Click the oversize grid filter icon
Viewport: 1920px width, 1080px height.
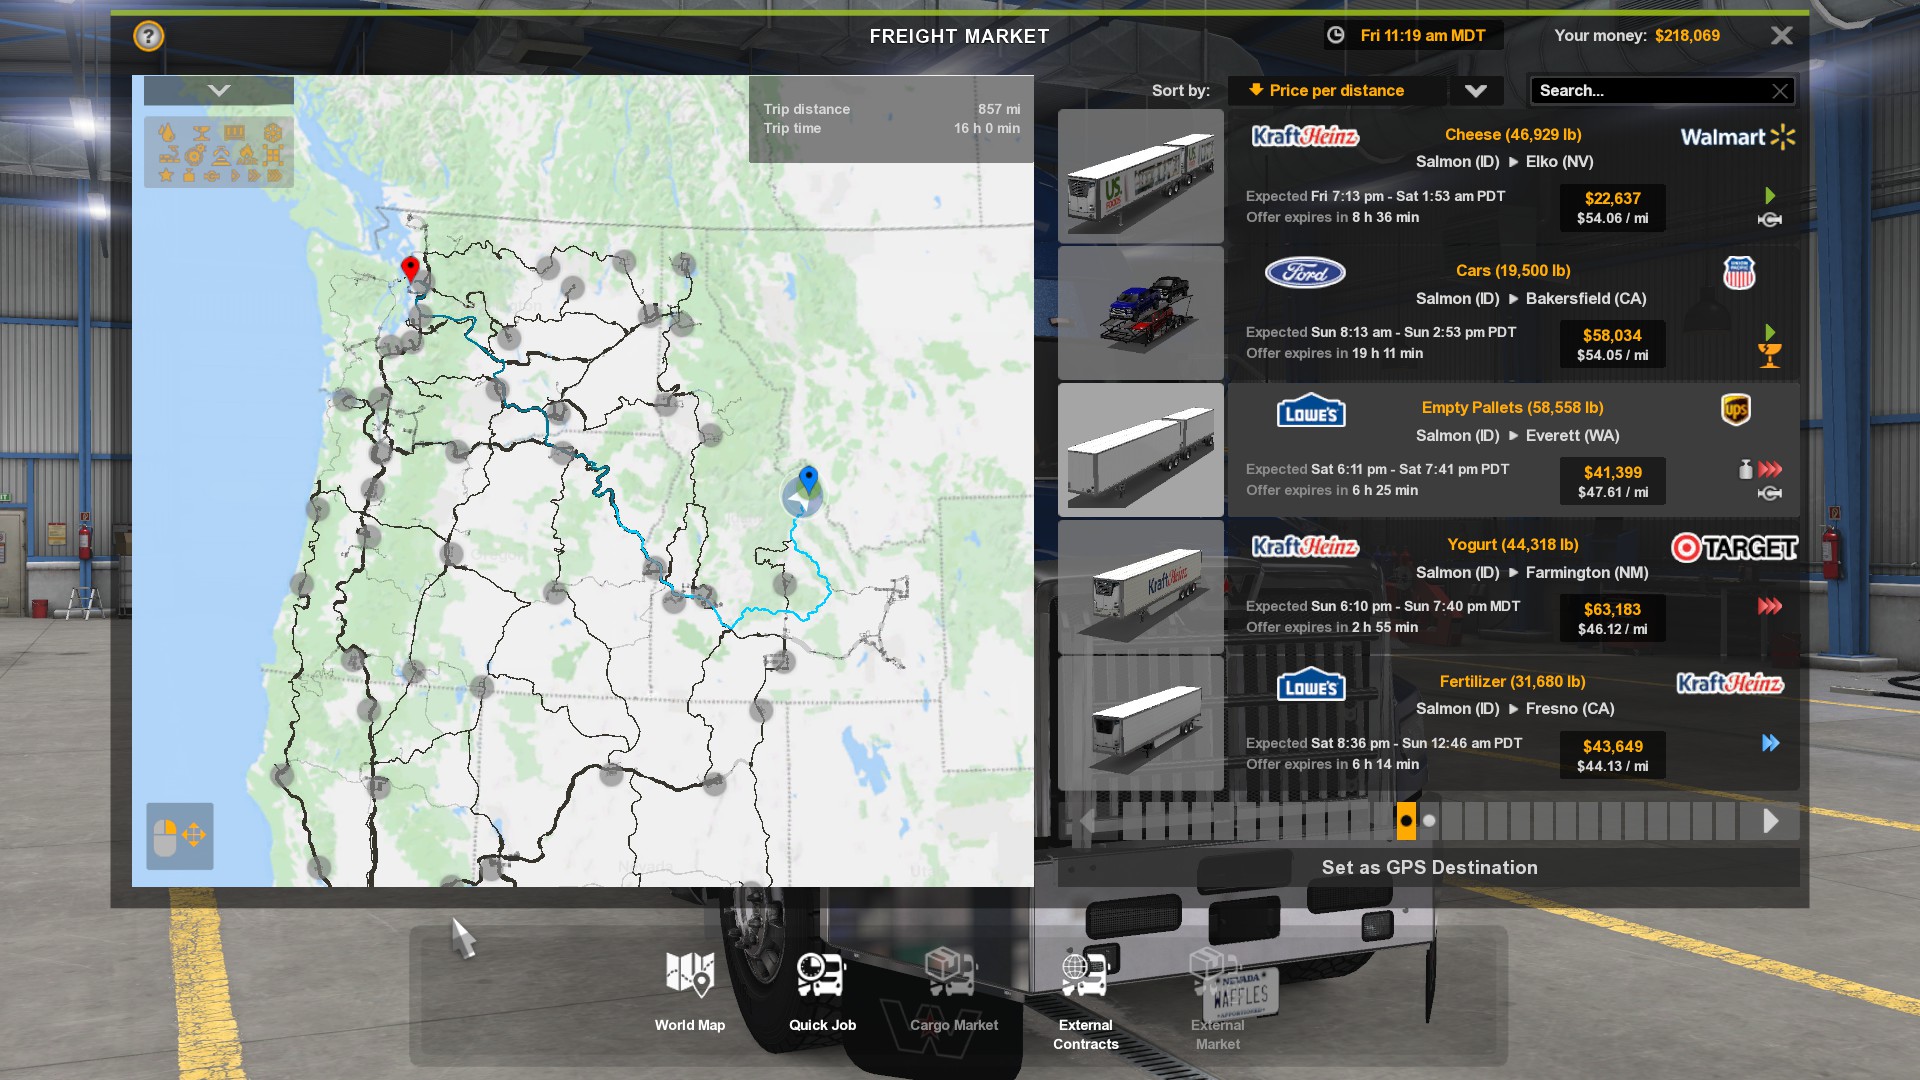tap(273, 155)
